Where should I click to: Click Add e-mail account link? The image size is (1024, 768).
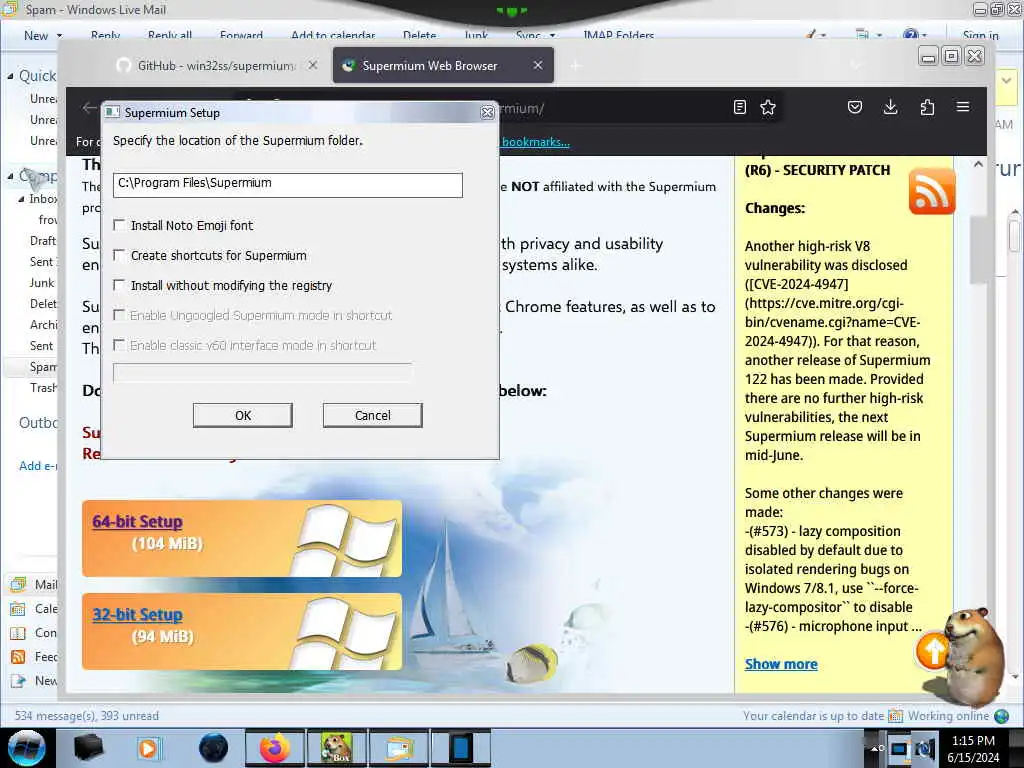coord(38,466)
